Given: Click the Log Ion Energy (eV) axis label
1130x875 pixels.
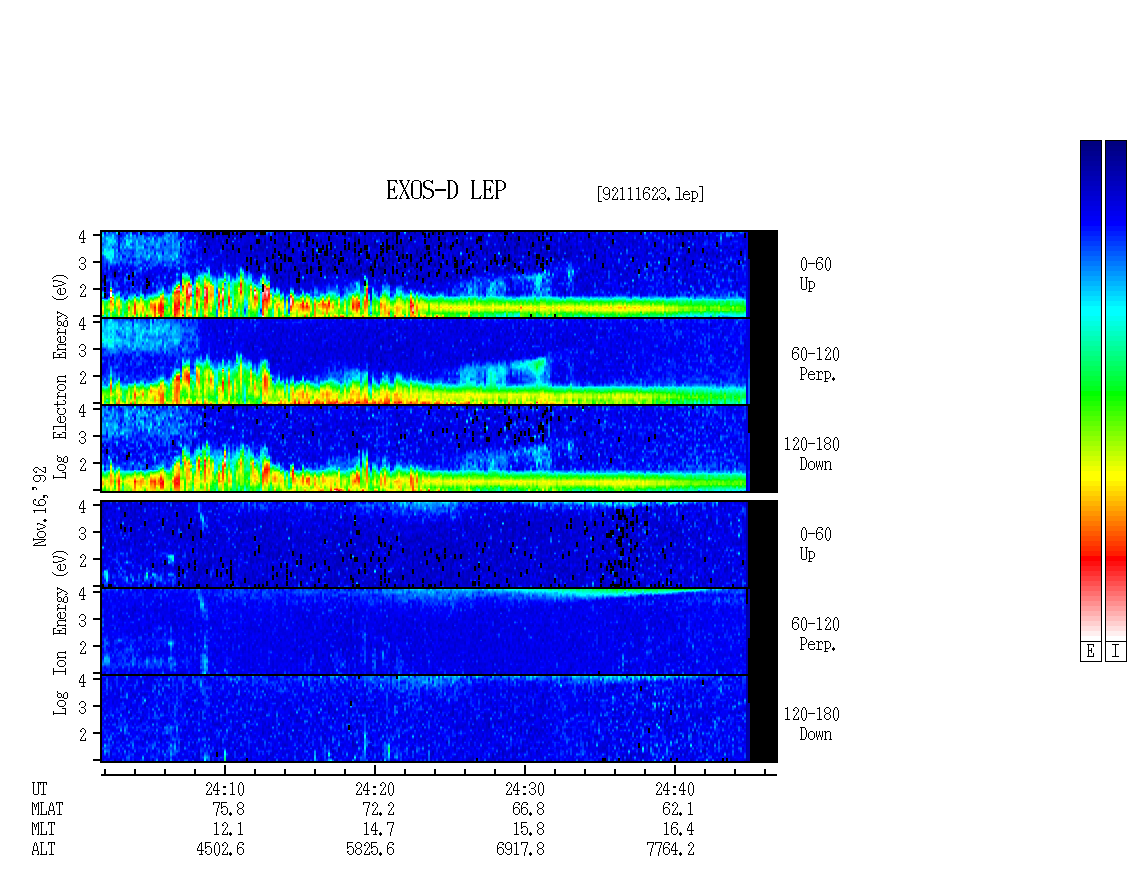Looking at the screenshot, I should 61,632.
